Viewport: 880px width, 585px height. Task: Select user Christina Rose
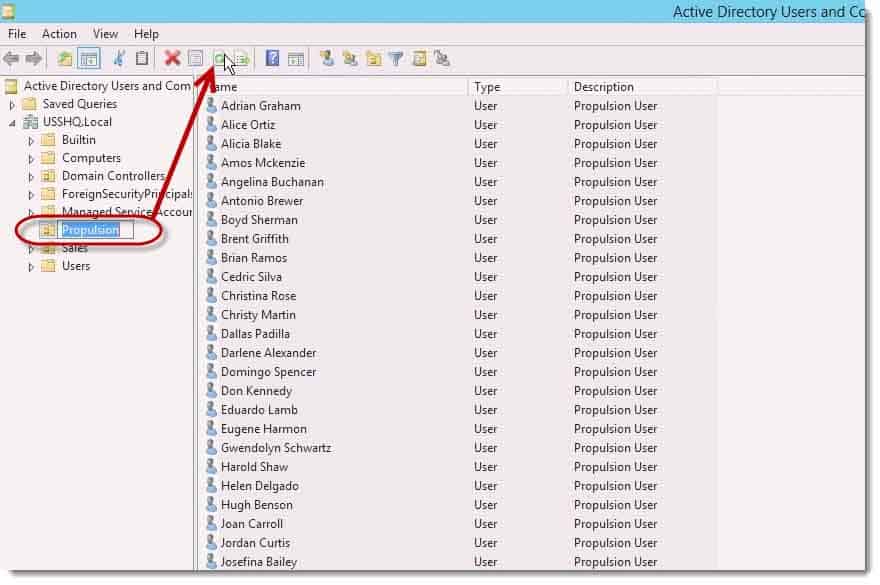pyautogui.click(x=258, y=296)
